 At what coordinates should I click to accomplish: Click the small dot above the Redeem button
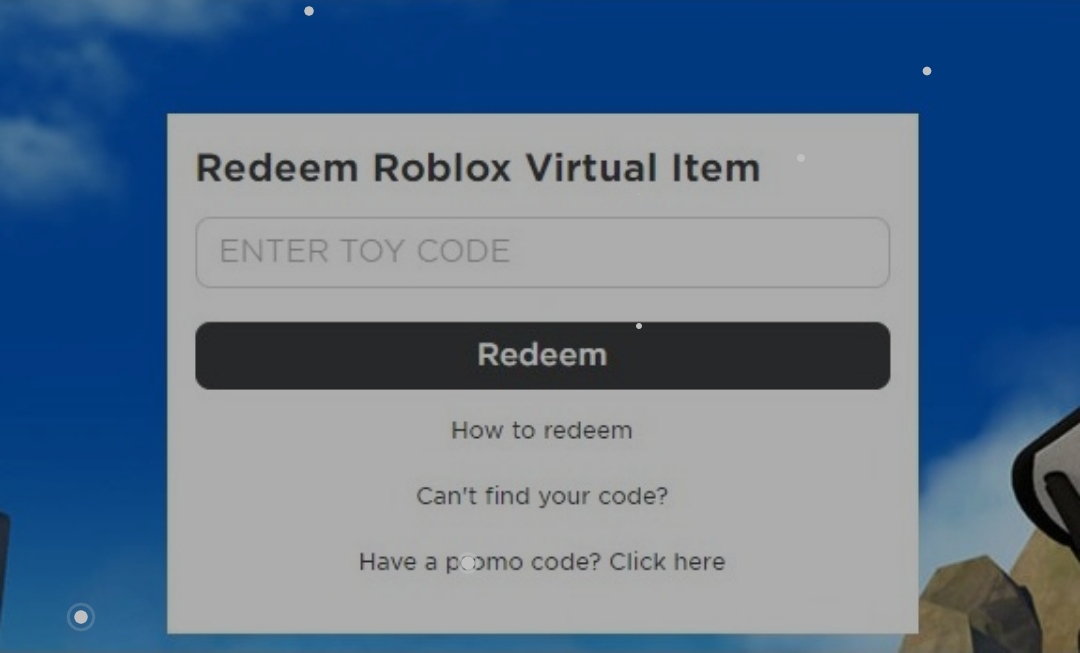coord(639,326)
